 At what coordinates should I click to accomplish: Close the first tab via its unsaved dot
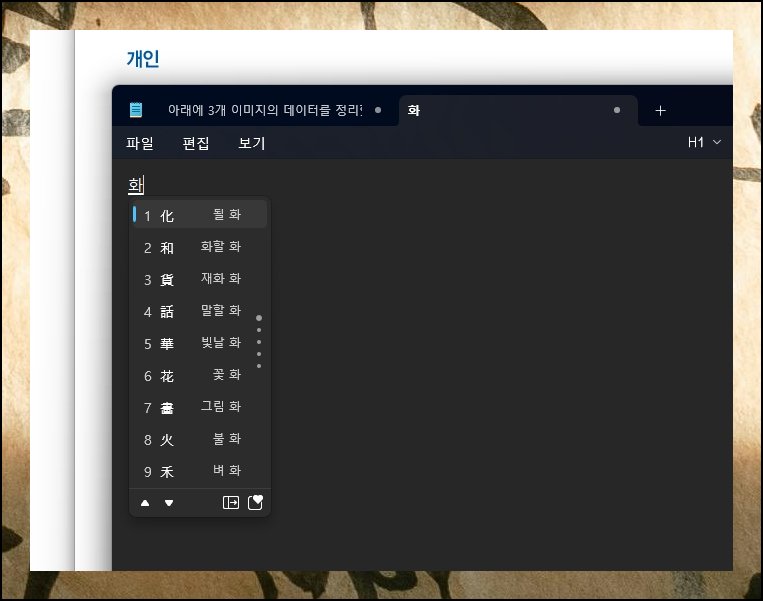point(378,110)
